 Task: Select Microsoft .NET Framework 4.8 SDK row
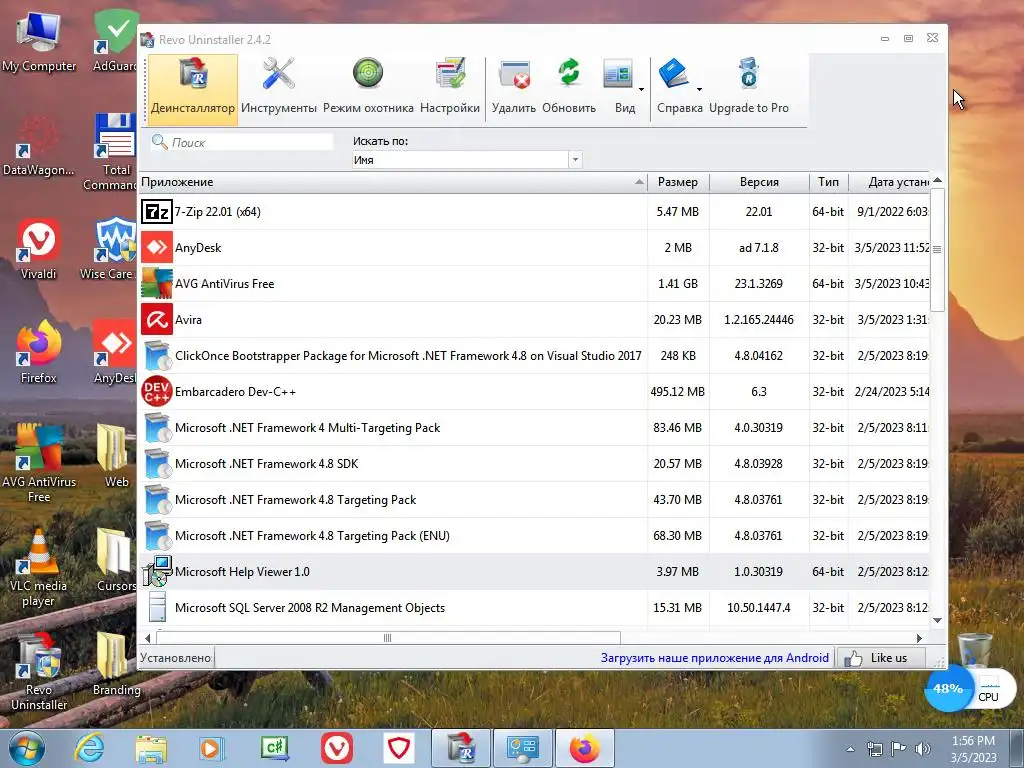click(534, 464)
